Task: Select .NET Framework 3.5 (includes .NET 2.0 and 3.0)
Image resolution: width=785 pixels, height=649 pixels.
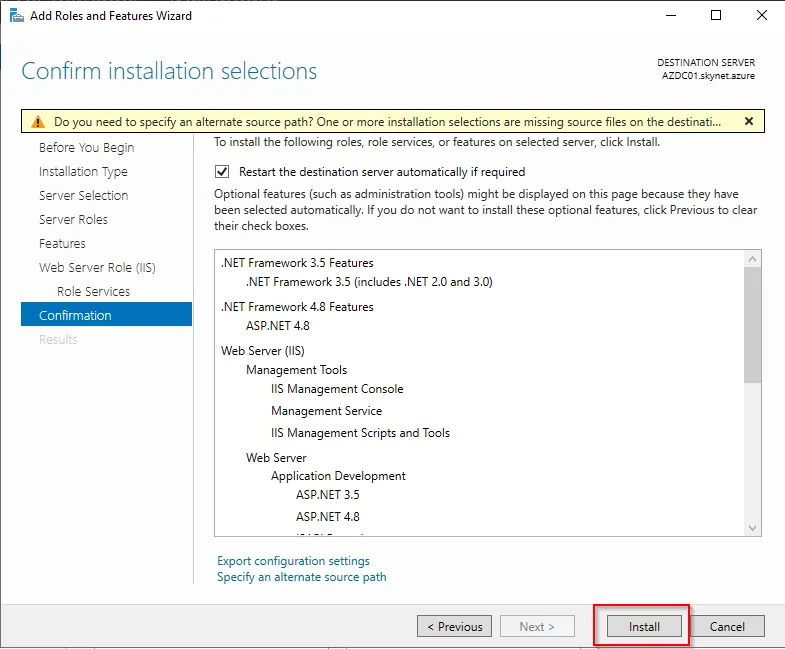Action: pyautogui.click(x=369, y=282)
